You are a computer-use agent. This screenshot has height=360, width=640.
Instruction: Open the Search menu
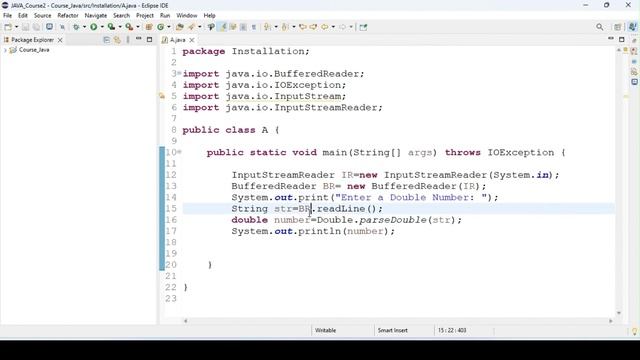click(121, 16)
